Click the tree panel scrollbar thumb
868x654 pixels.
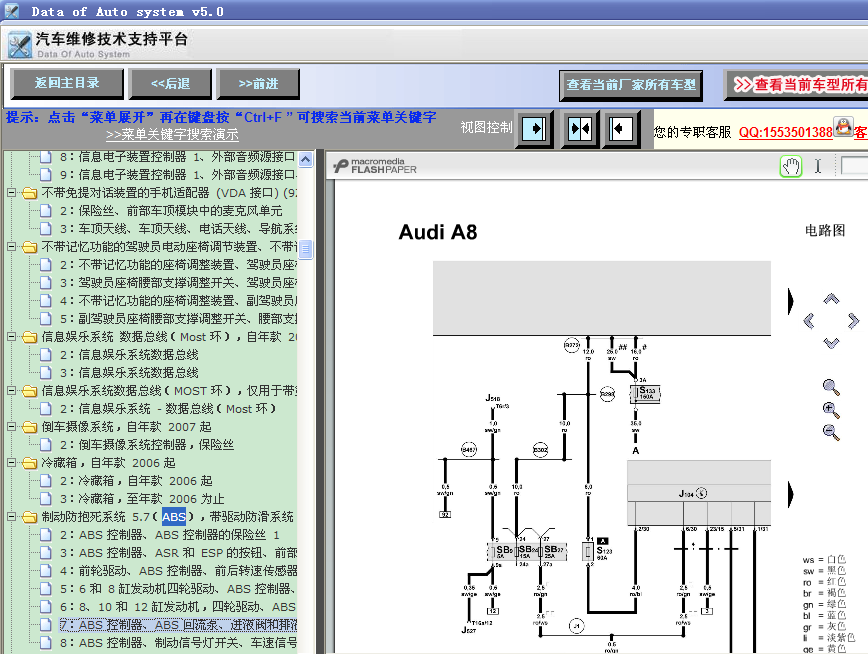click(x=306, y=249)
